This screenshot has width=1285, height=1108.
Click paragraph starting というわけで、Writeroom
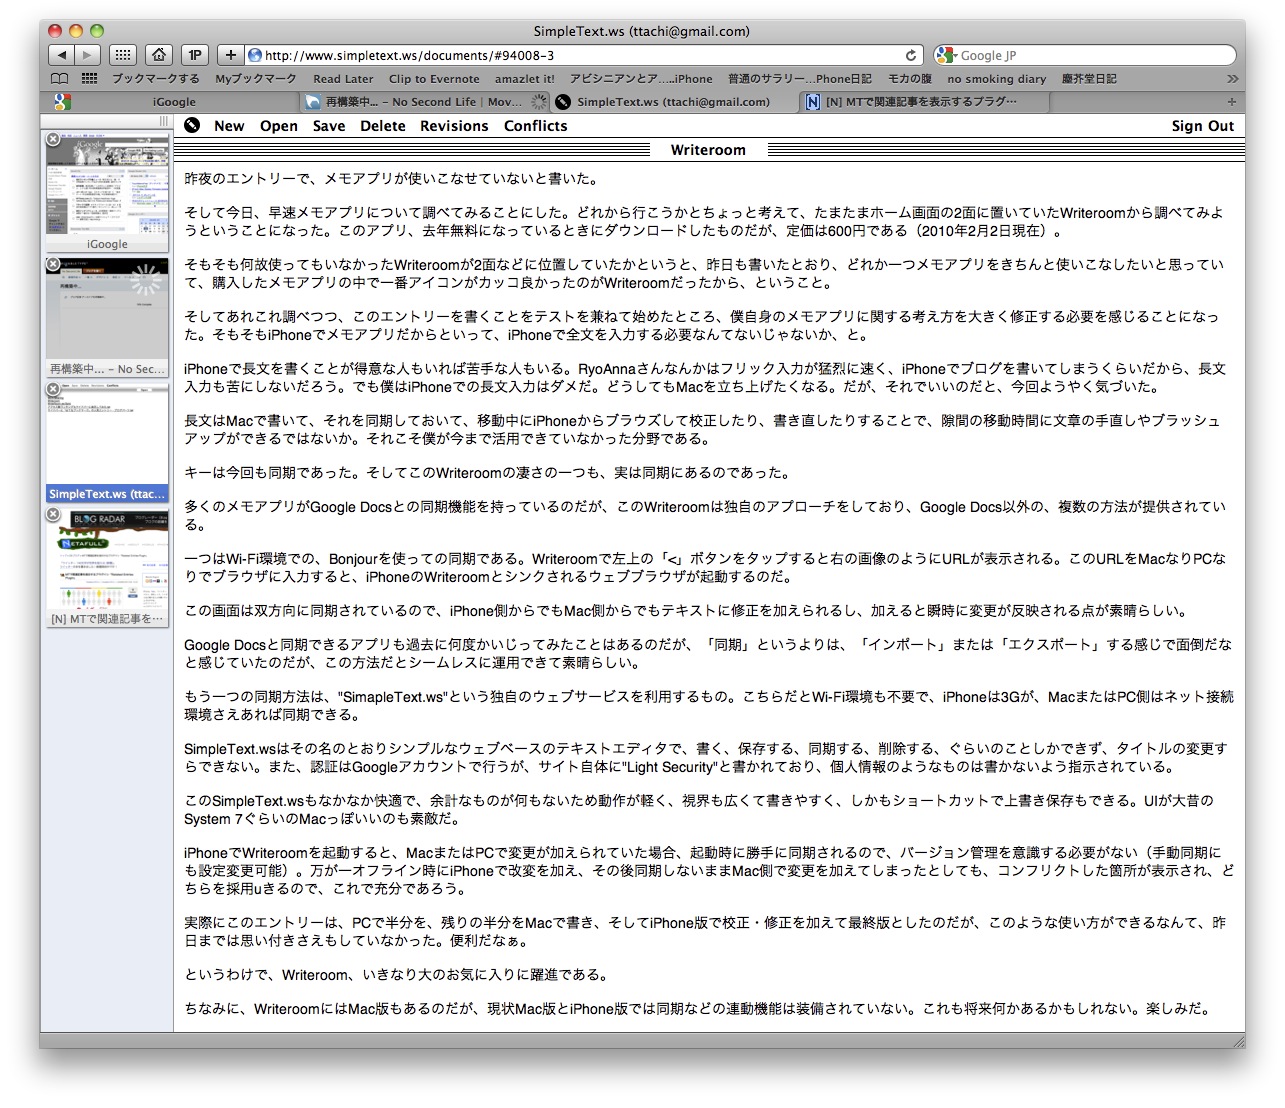396,975
